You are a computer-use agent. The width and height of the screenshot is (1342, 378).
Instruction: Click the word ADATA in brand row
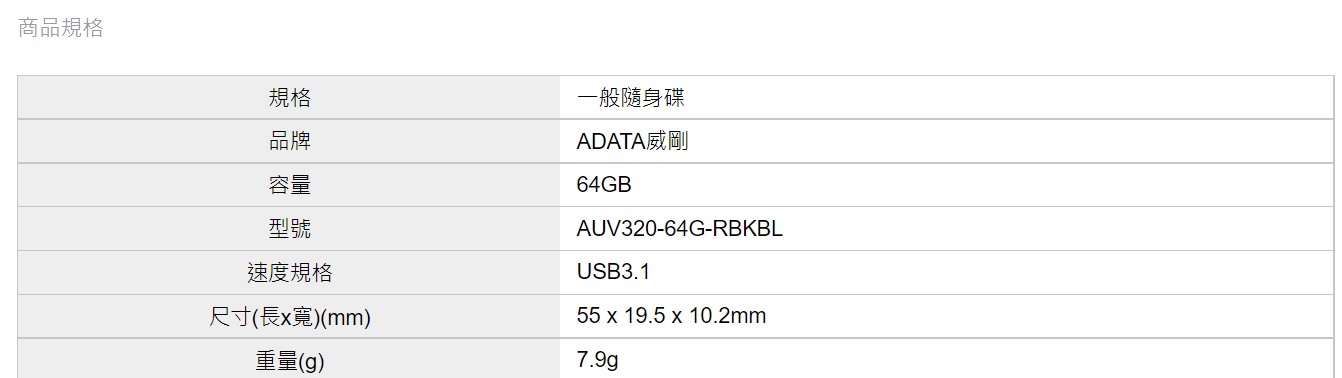[x=611, y=142]
